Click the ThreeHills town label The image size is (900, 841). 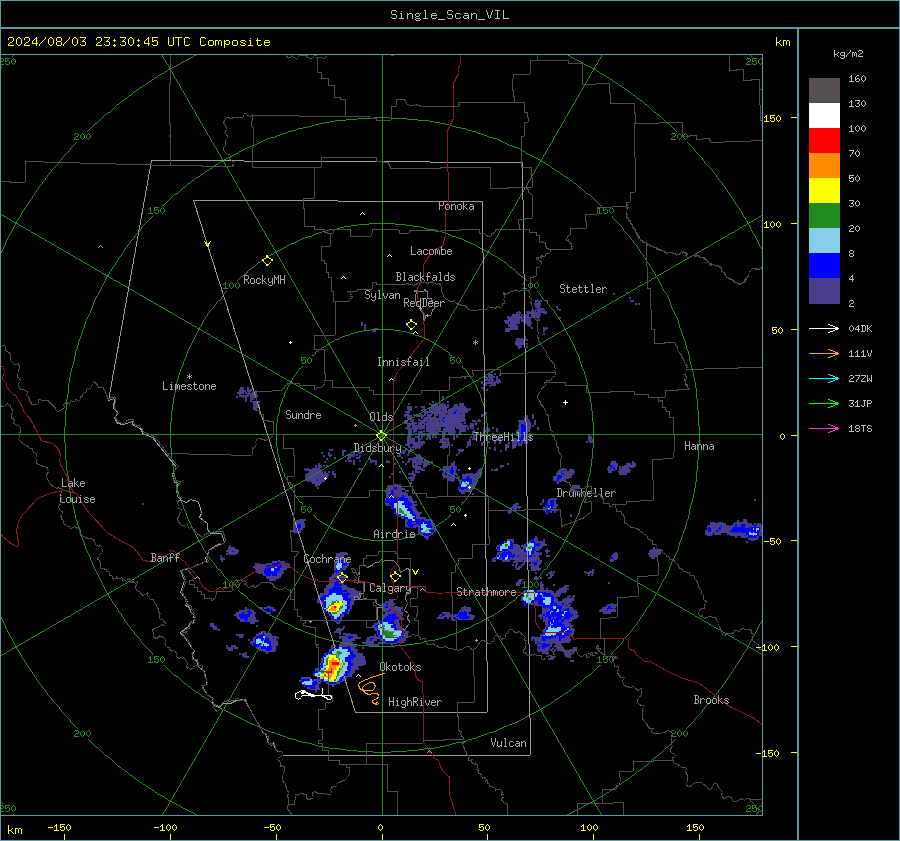pos(503,437)
